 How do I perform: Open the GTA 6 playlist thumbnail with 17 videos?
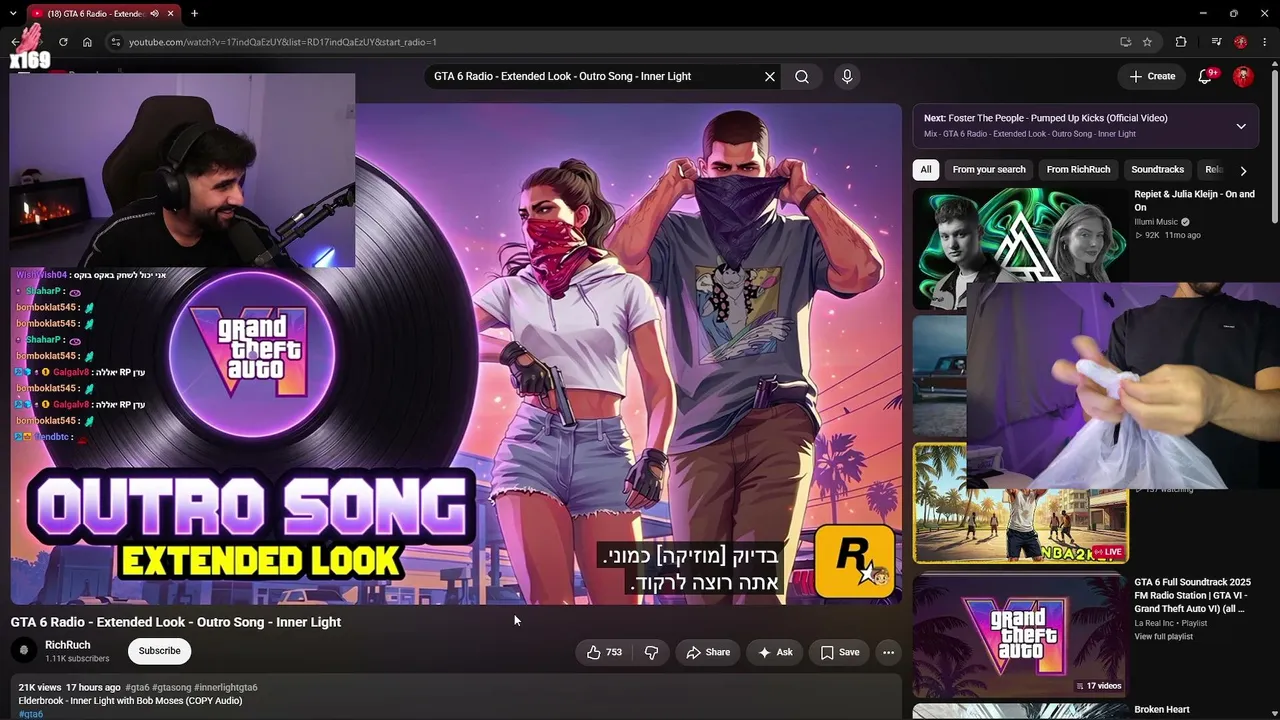[1020, 635]
